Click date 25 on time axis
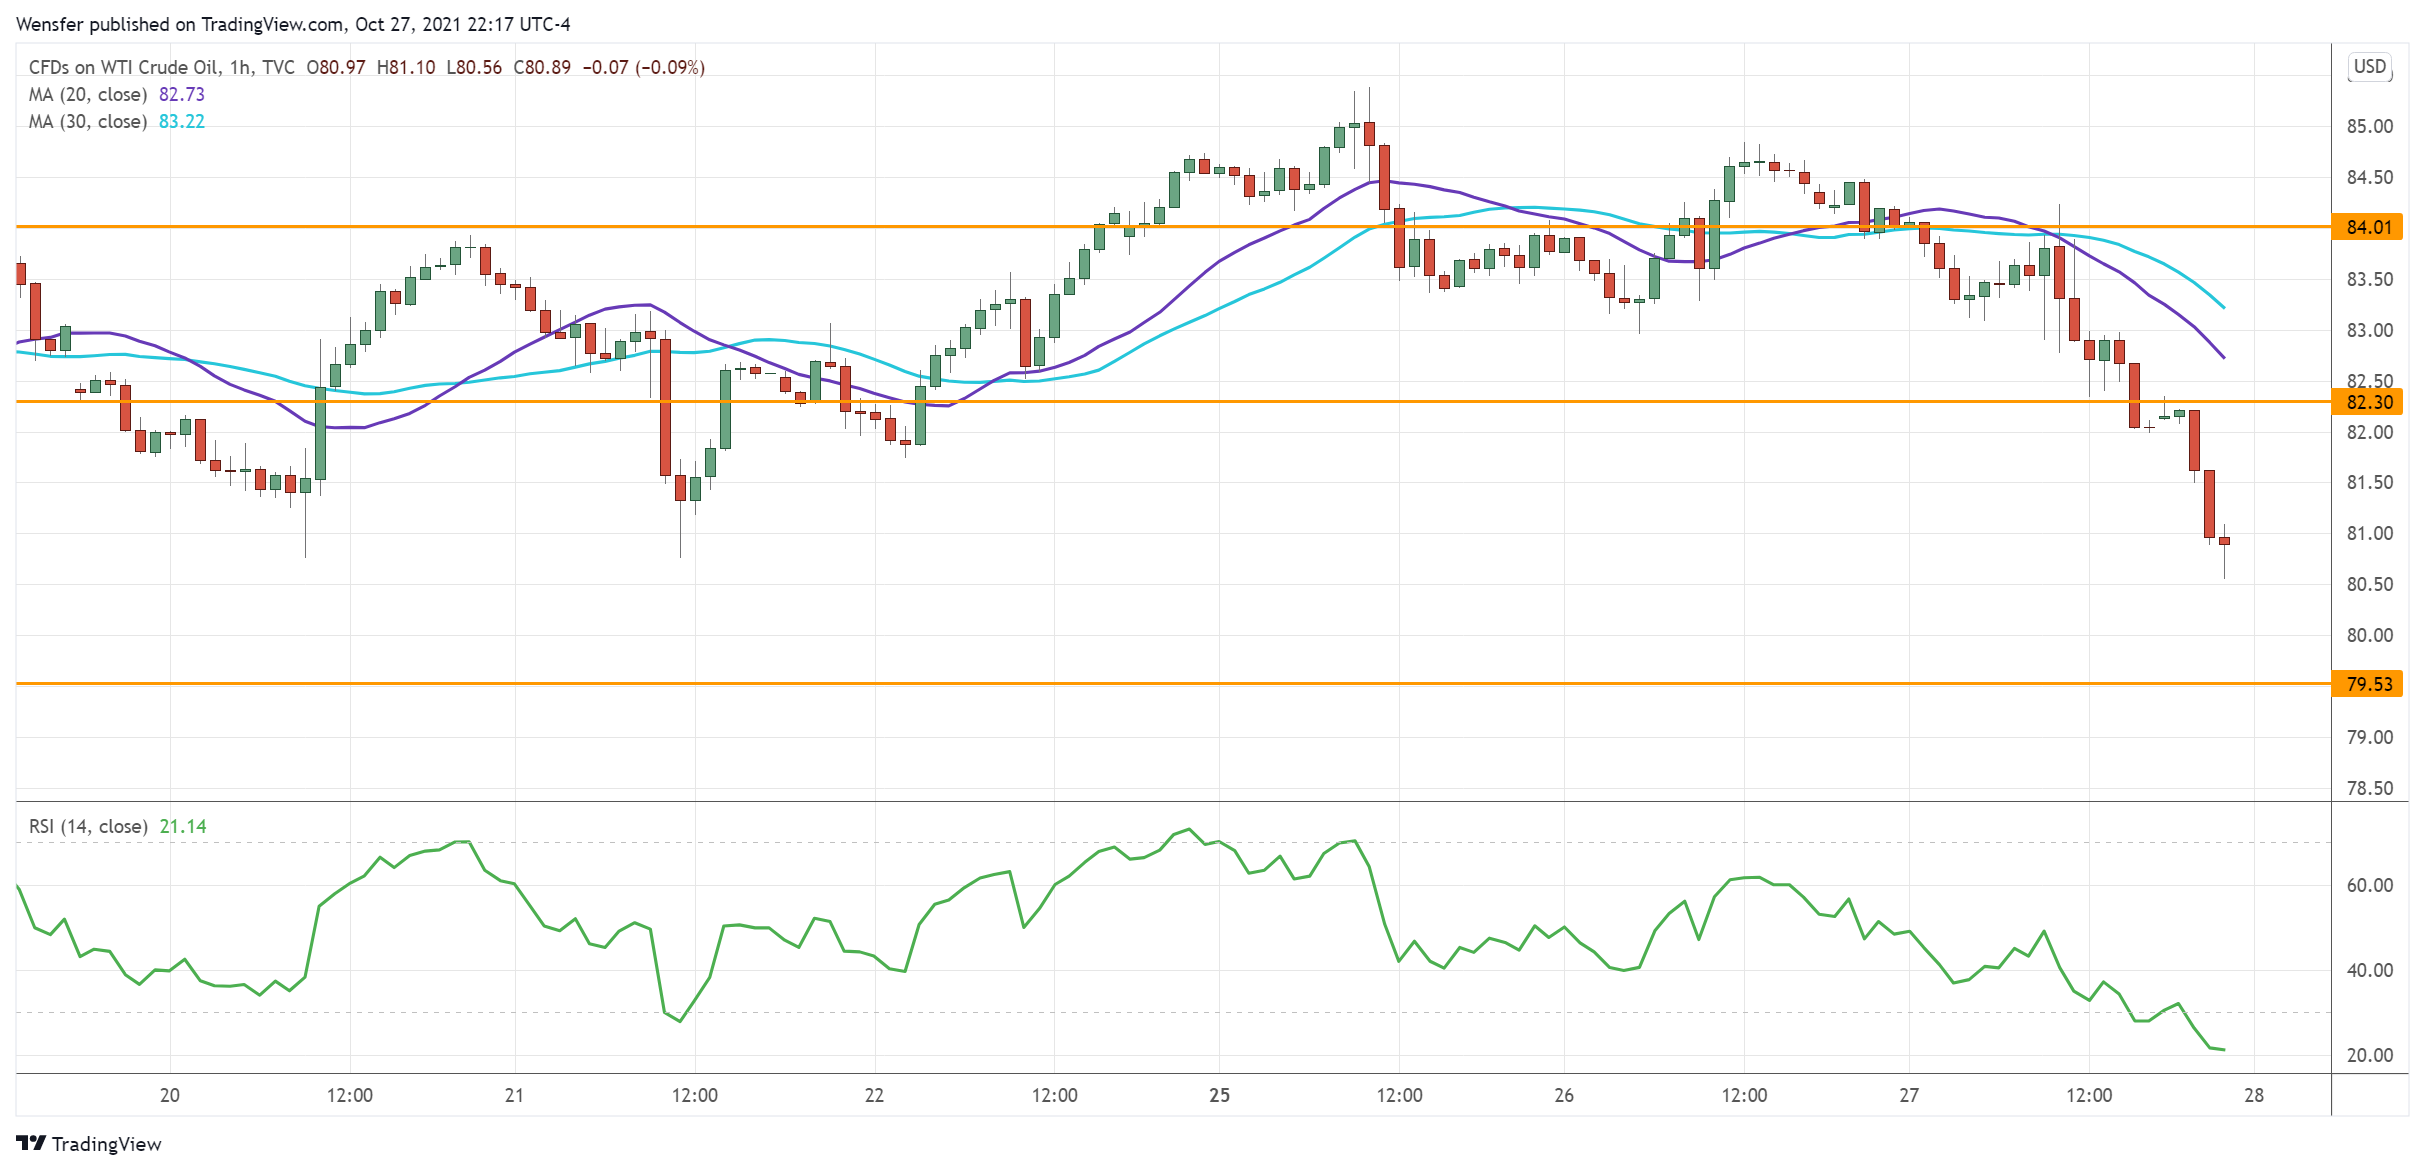 click(1219, 1095)
